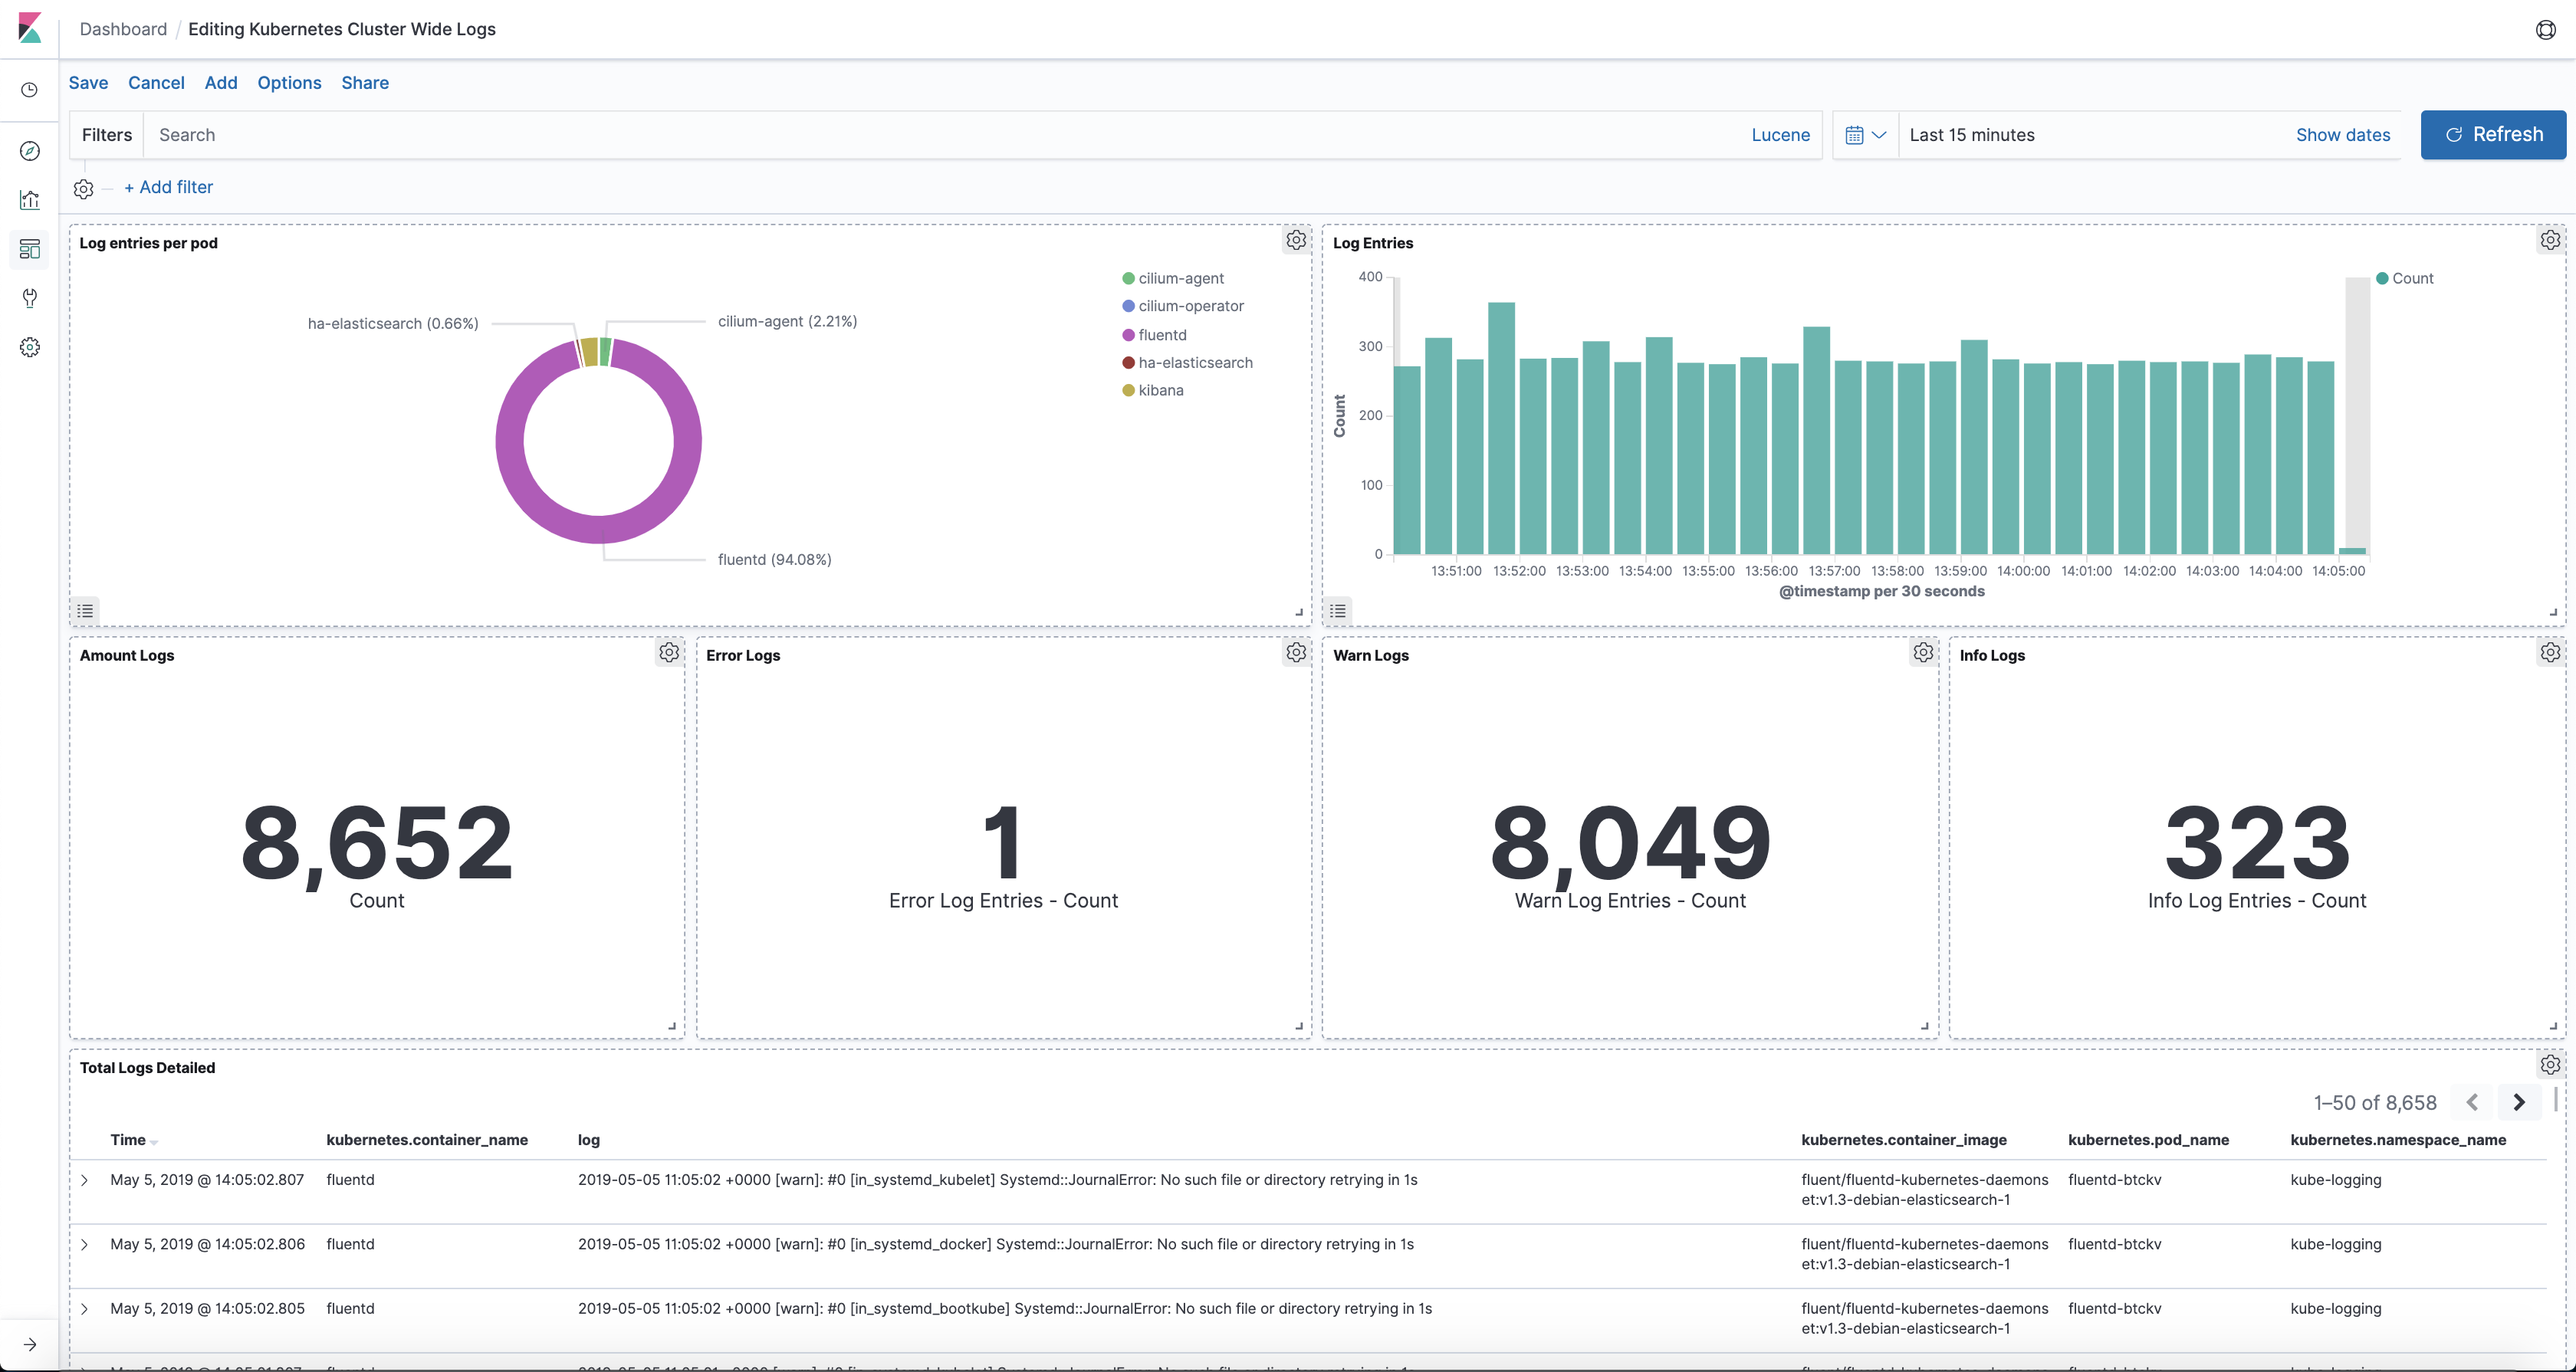Image resolution: width=2576 pixels, height=1372 pixels.
Task: Open Visualize from the sidebar chart icon
Action: pos(30,199)
